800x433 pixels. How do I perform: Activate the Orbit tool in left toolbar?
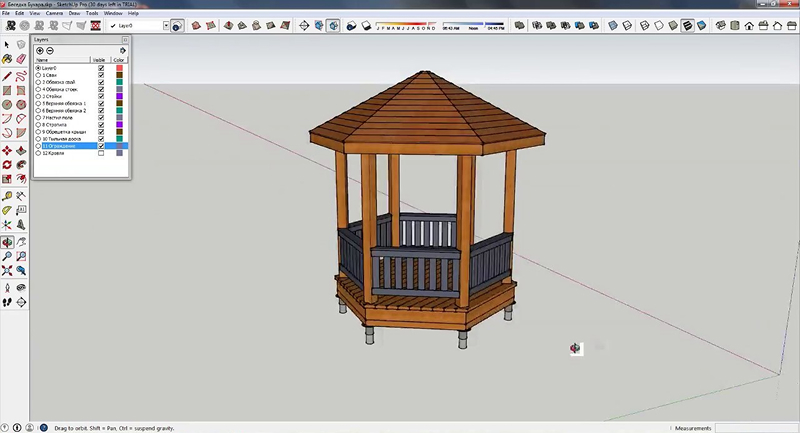[x=7, y=242]
